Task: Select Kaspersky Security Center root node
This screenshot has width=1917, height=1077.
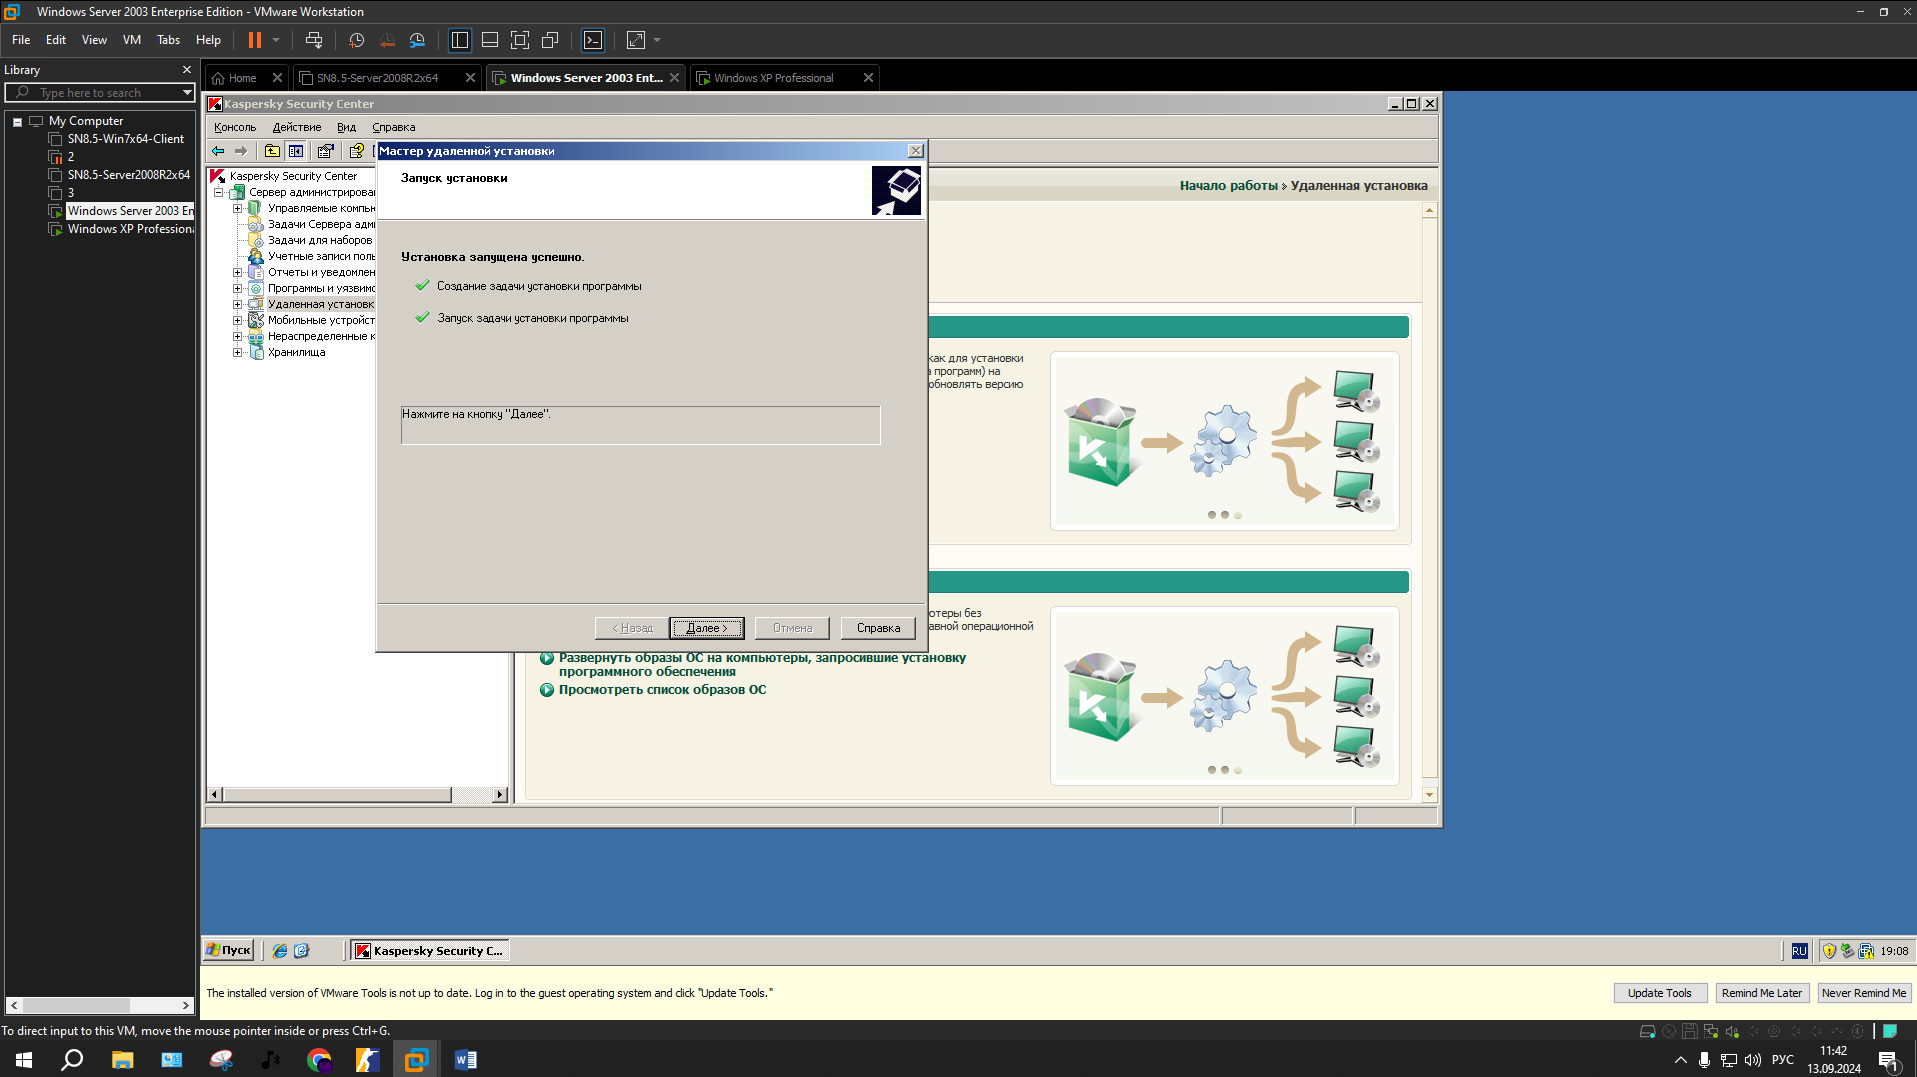Action: click(x=293, y=176)
